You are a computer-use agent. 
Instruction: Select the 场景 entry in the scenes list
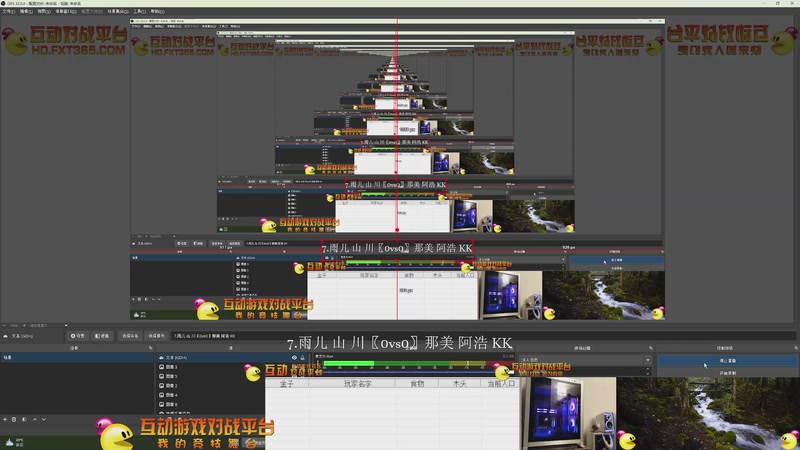pos(77,358)
